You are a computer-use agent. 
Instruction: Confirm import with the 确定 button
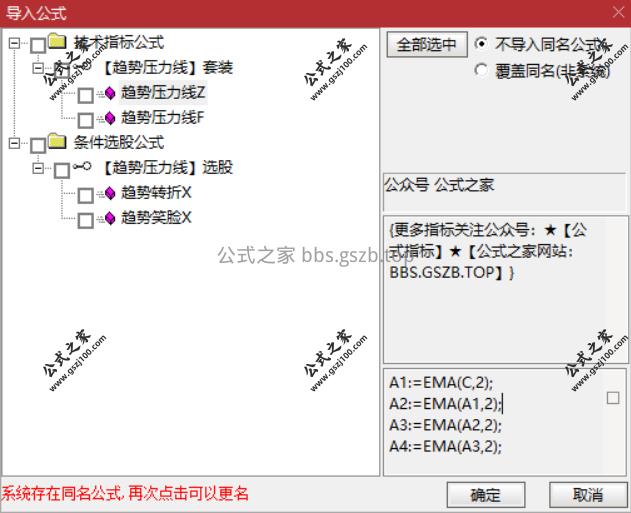coord(486,494)
